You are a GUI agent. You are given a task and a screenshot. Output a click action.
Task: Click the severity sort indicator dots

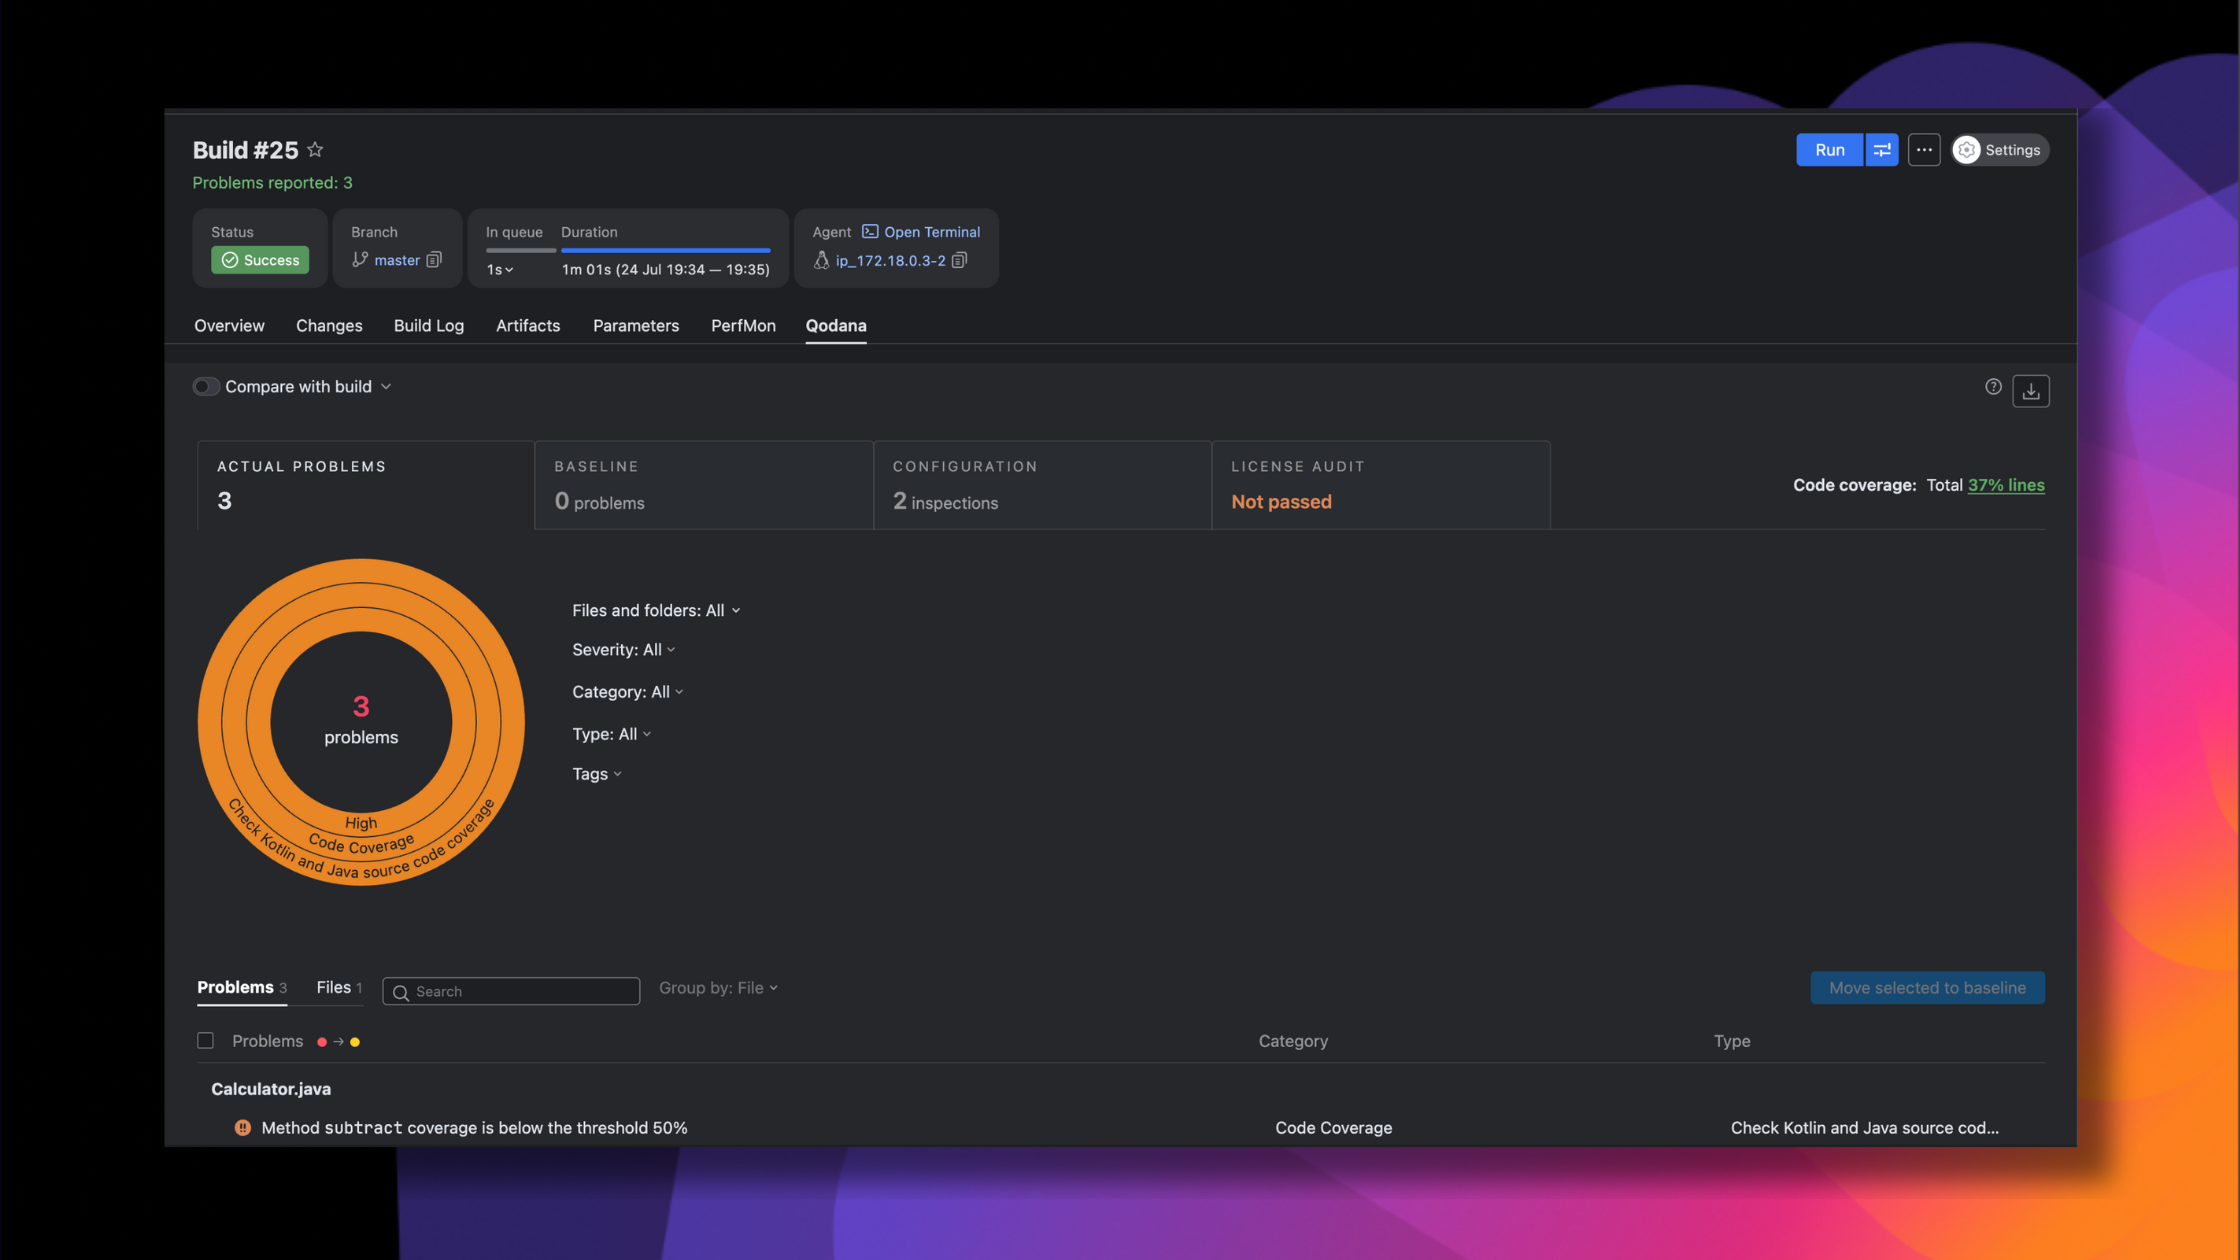[x=338, y=1042]
